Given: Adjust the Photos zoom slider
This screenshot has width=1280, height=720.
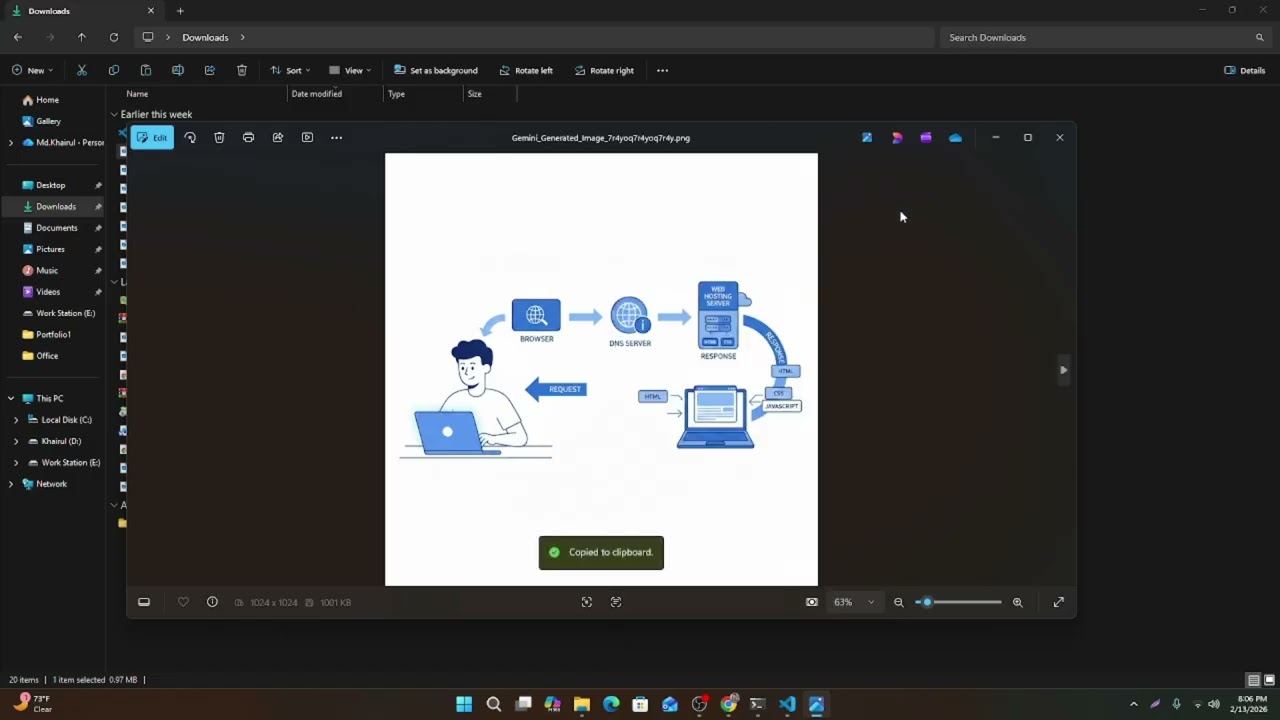Looking at the screenshot, I should pos(958,602).
